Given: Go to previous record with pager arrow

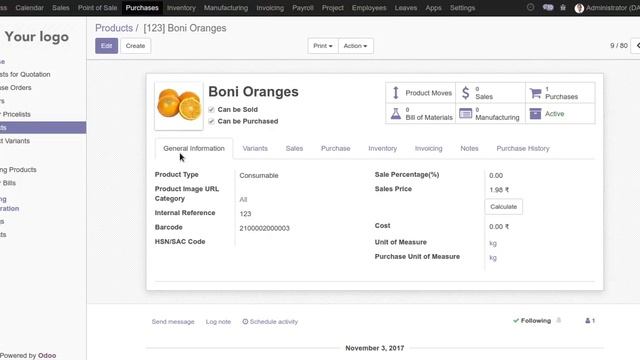Looking at the screenshot, I should coord(637,46).
